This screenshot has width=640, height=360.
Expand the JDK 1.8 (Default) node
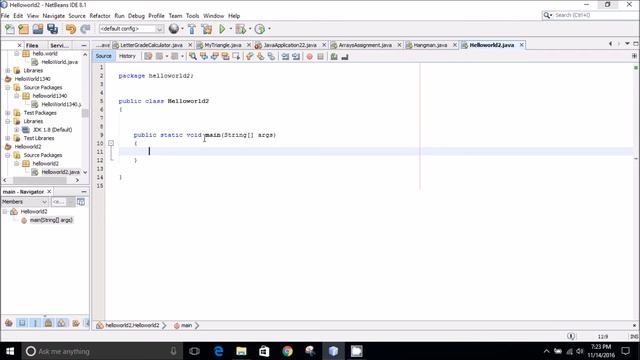(17, 130)
